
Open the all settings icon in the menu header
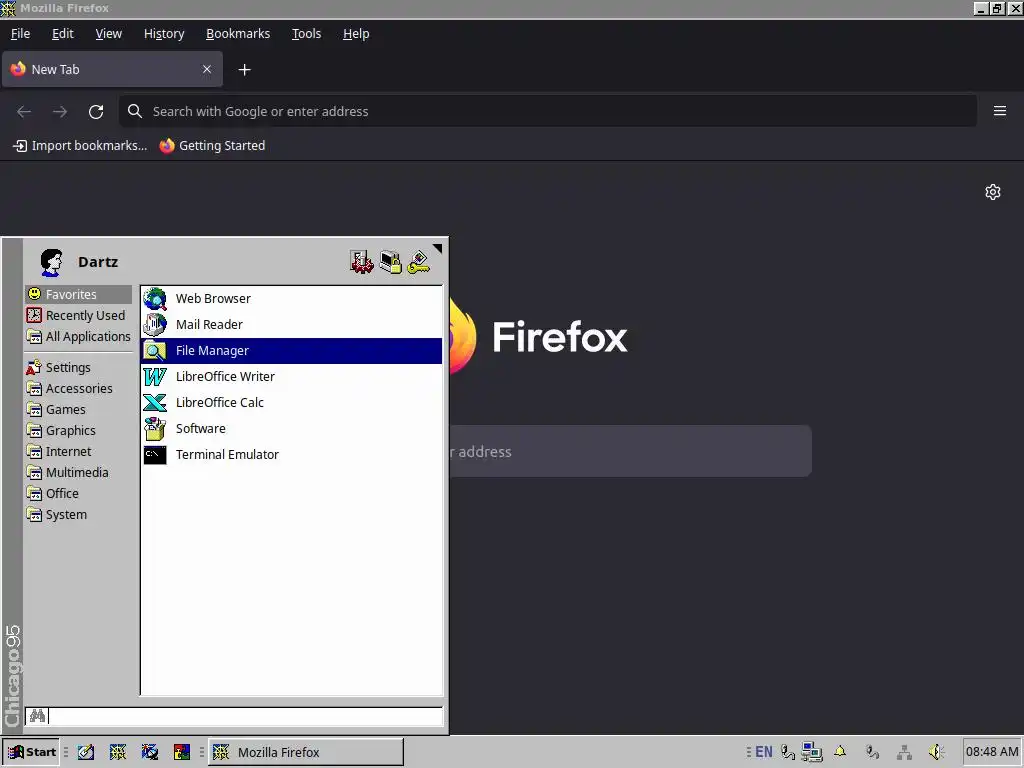pyautogui.click(x=361, y=262)
